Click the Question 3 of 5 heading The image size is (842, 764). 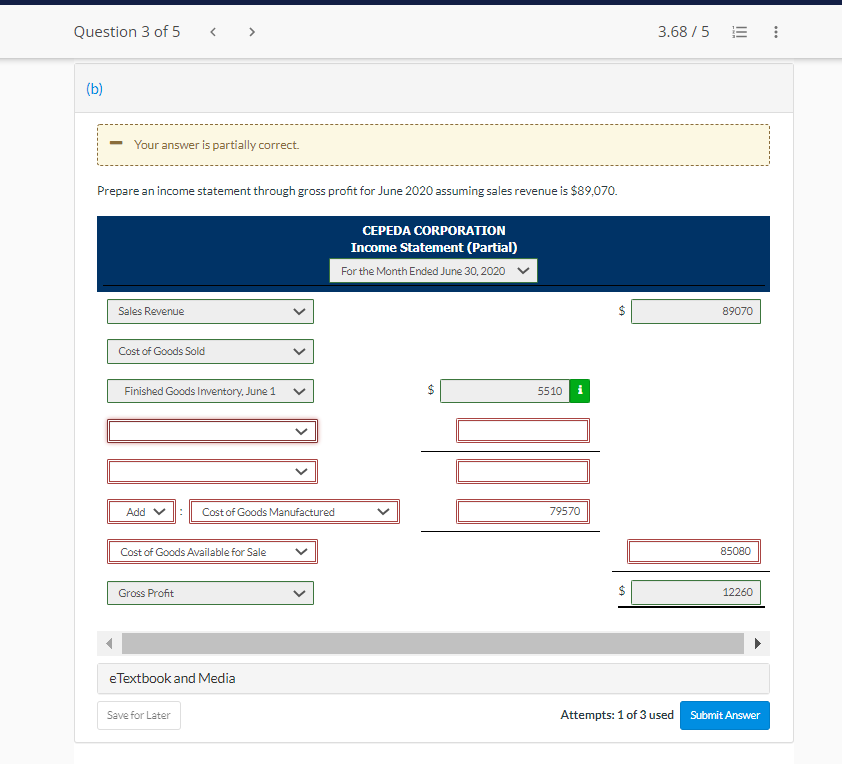127,32
